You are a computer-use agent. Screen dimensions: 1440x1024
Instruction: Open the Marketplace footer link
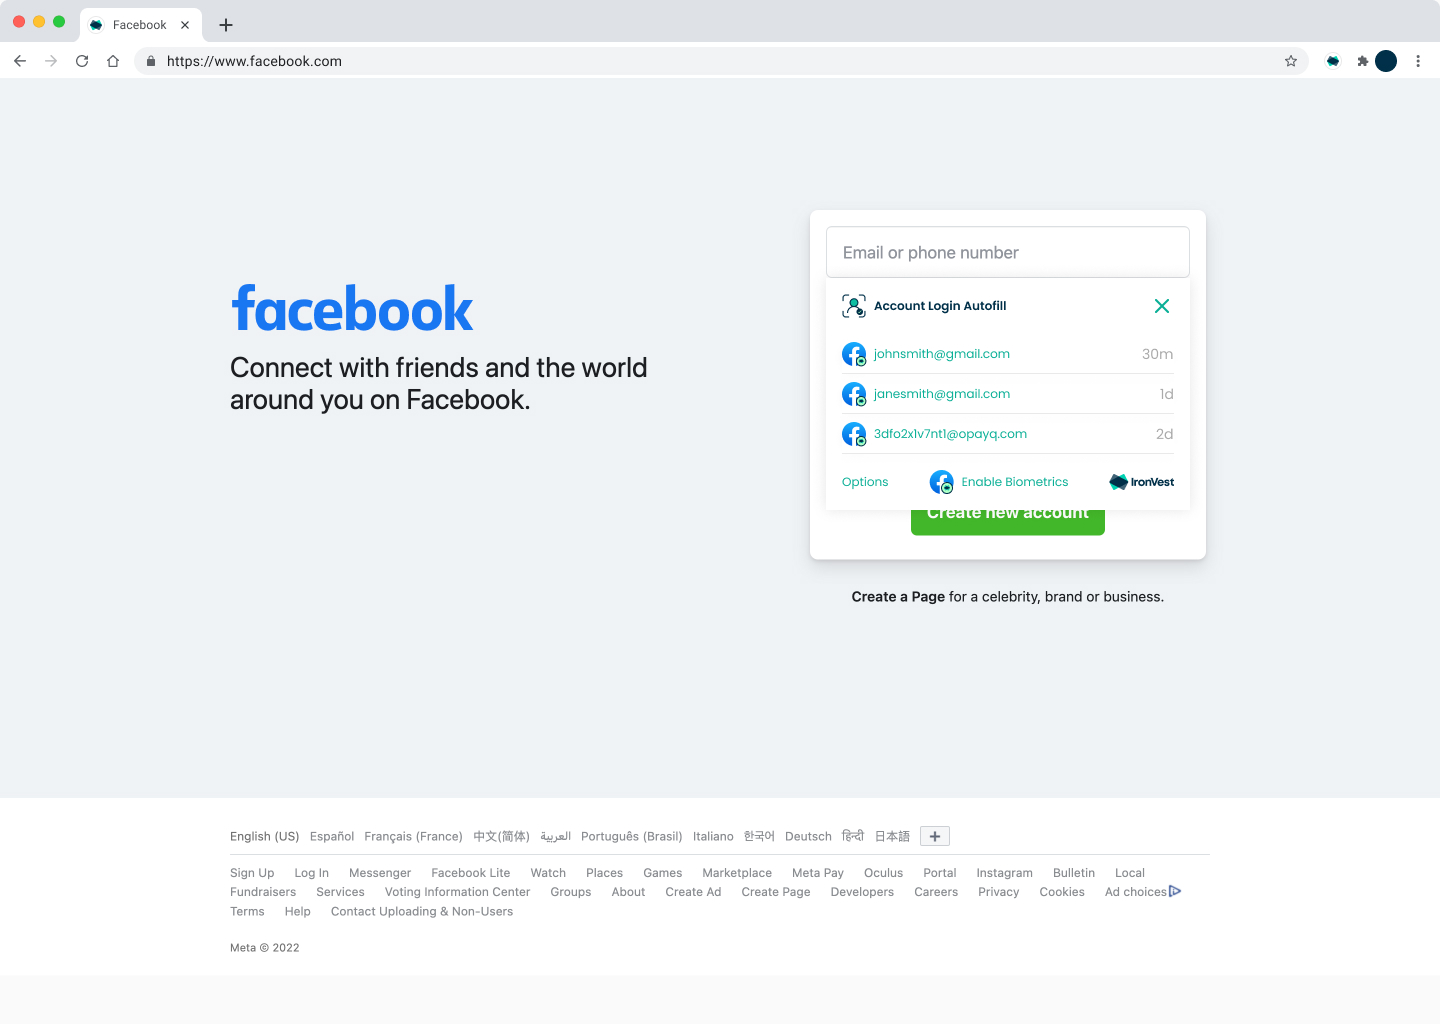[737, 873]
